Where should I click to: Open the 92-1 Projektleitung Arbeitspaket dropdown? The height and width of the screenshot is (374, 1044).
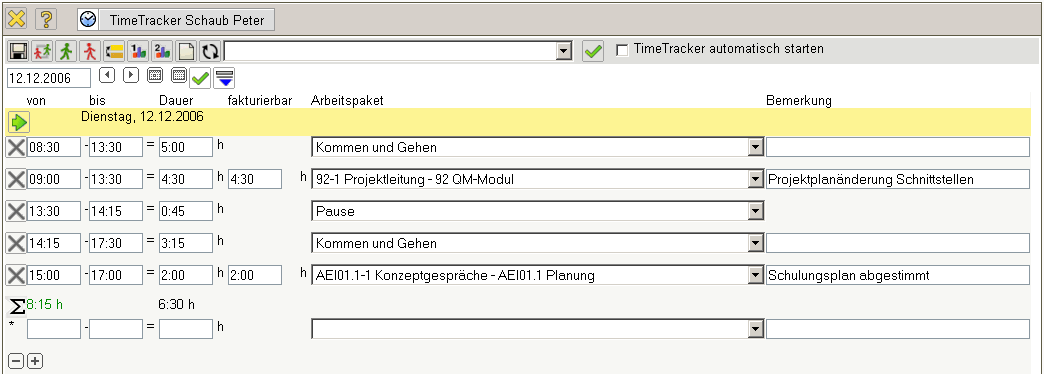[755, 179]
